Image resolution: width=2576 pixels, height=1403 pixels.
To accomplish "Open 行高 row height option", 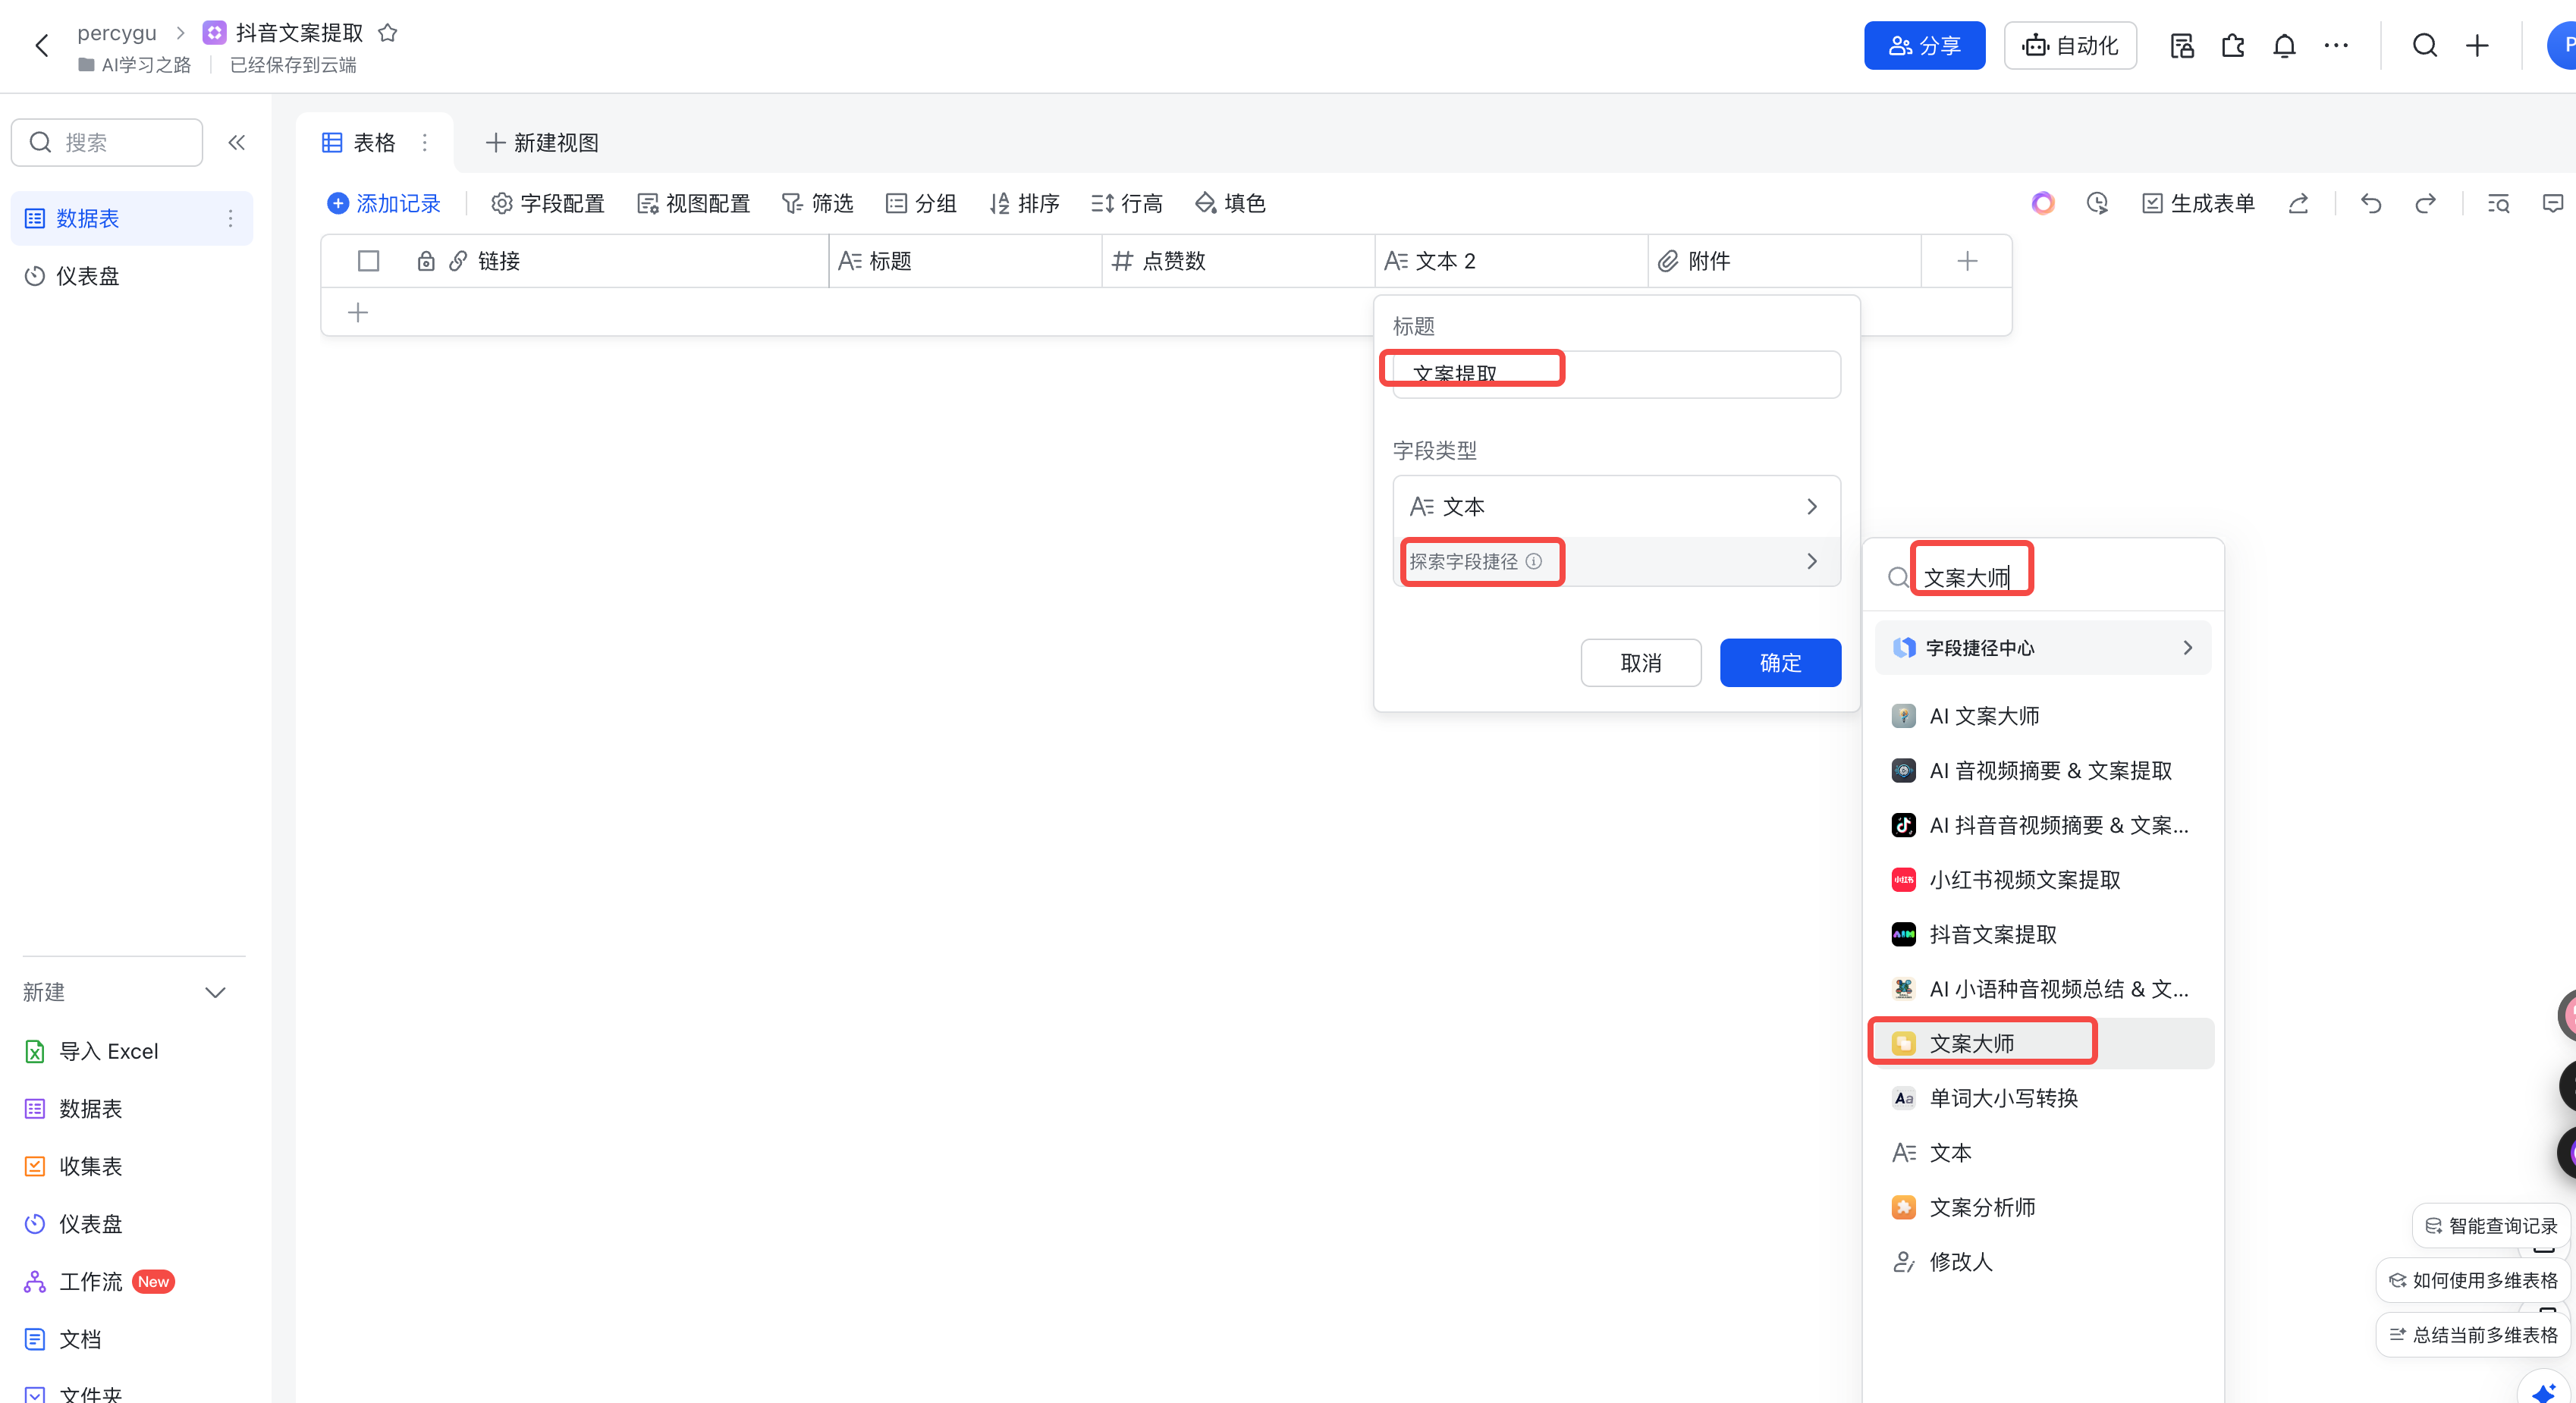I will click(x=1127, y=204).
